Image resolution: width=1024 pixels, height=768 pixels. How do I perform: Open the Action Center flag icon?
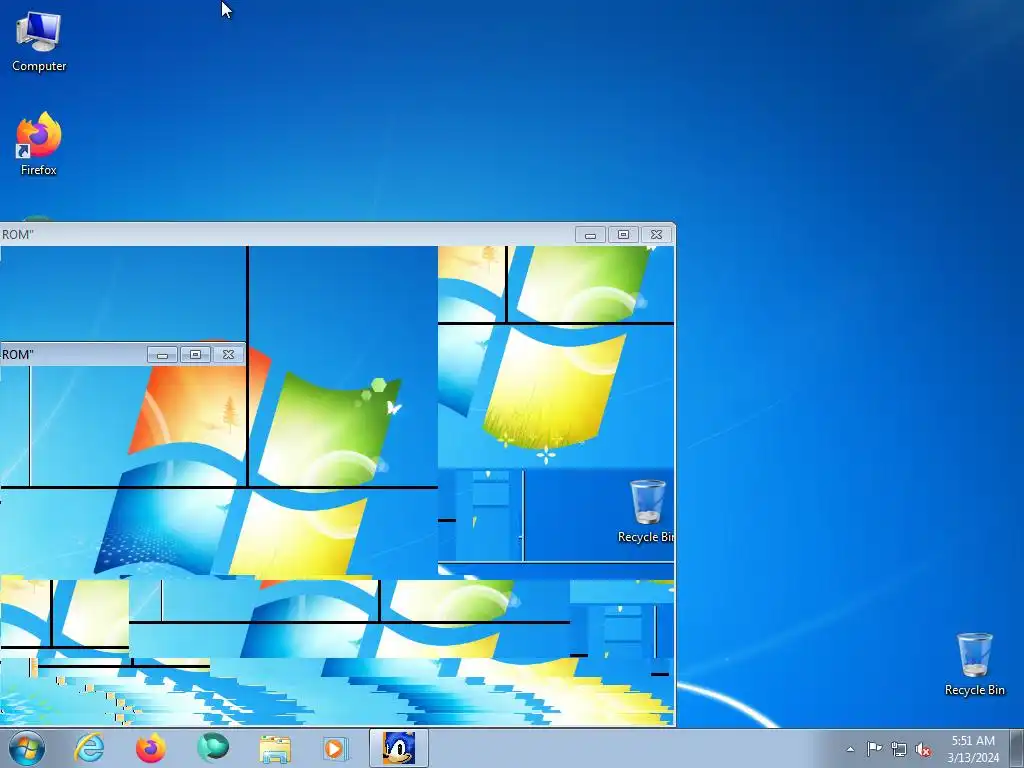tap(874, 749)
